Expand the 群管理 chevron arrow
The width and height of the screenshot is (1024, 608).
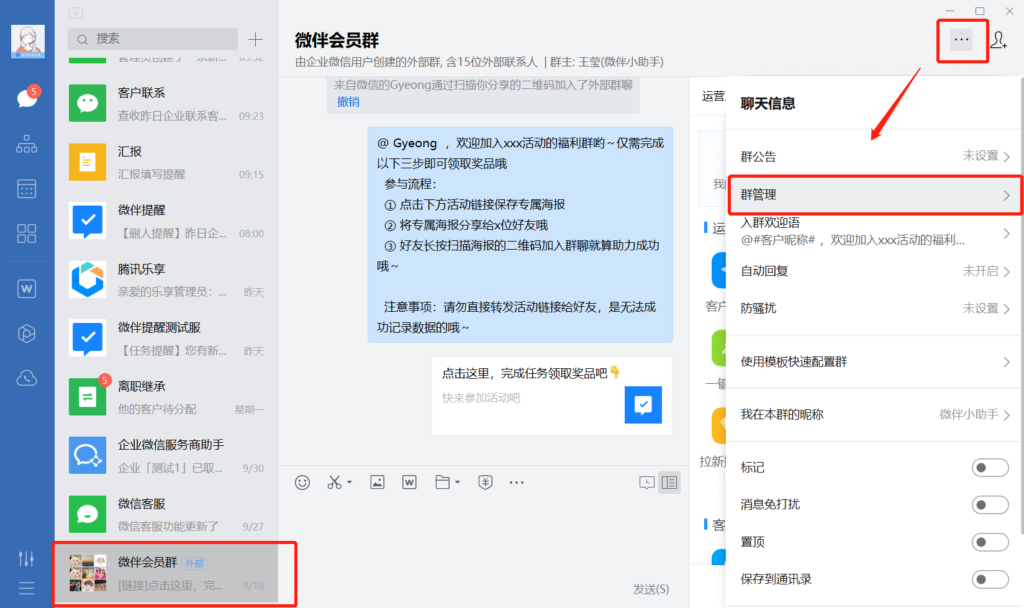click(x=1006, y=195)
